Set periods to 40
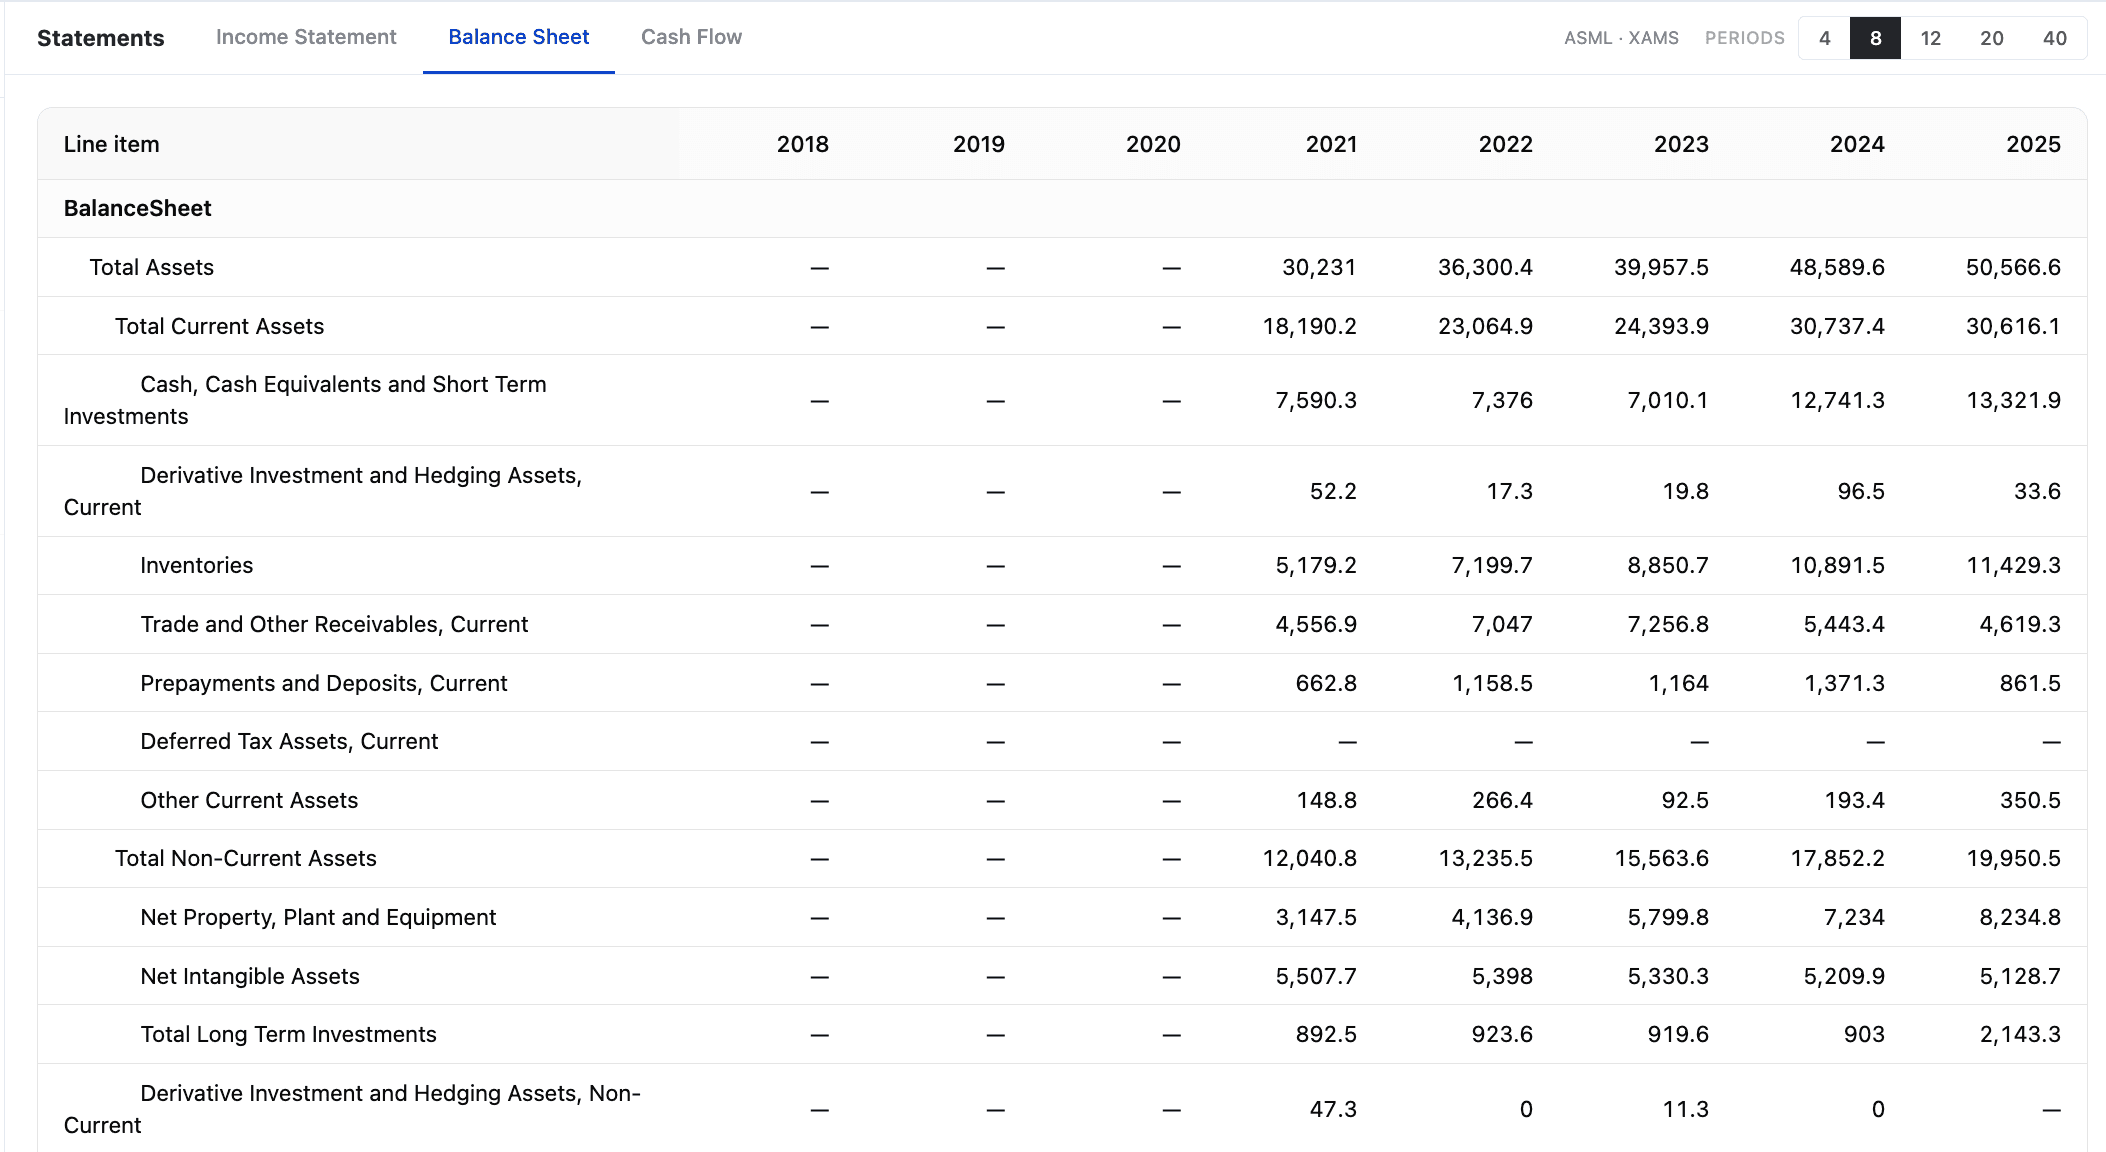This screenshot has height=1152, width=2106. (2054, 38)
